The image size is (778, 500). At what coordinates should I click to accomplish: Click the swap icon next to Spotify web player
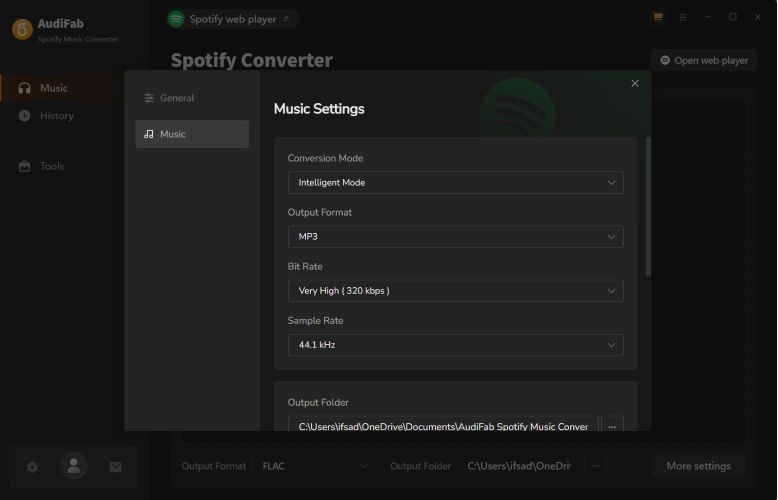287,19
